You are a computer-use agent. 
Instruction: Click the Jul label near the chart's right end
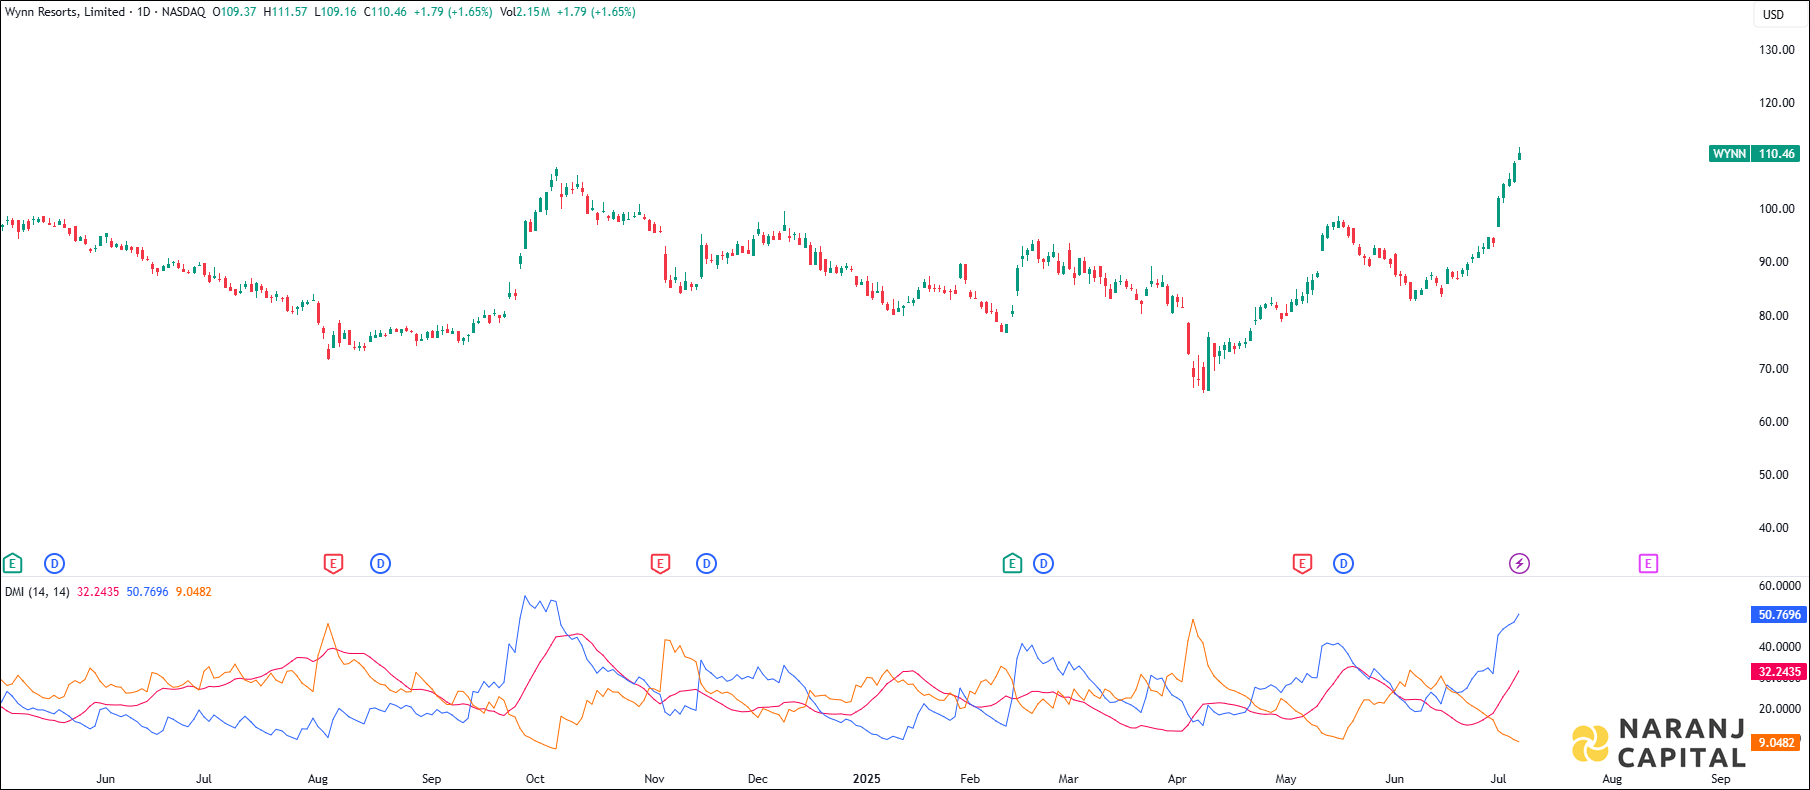[1498, 779]
